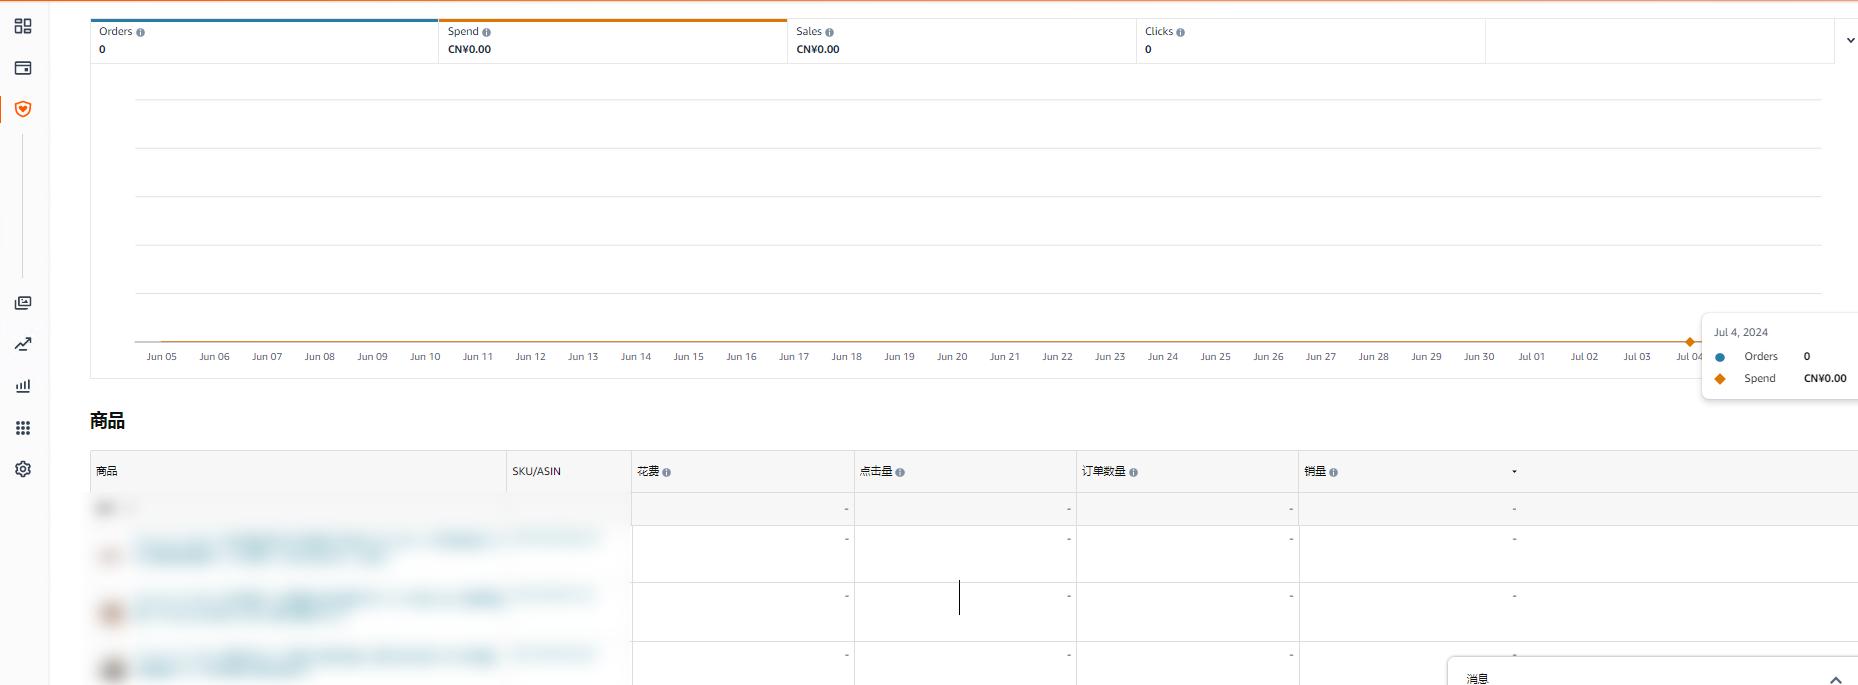Click the Jul 03 axis label

click(1637, 357)
